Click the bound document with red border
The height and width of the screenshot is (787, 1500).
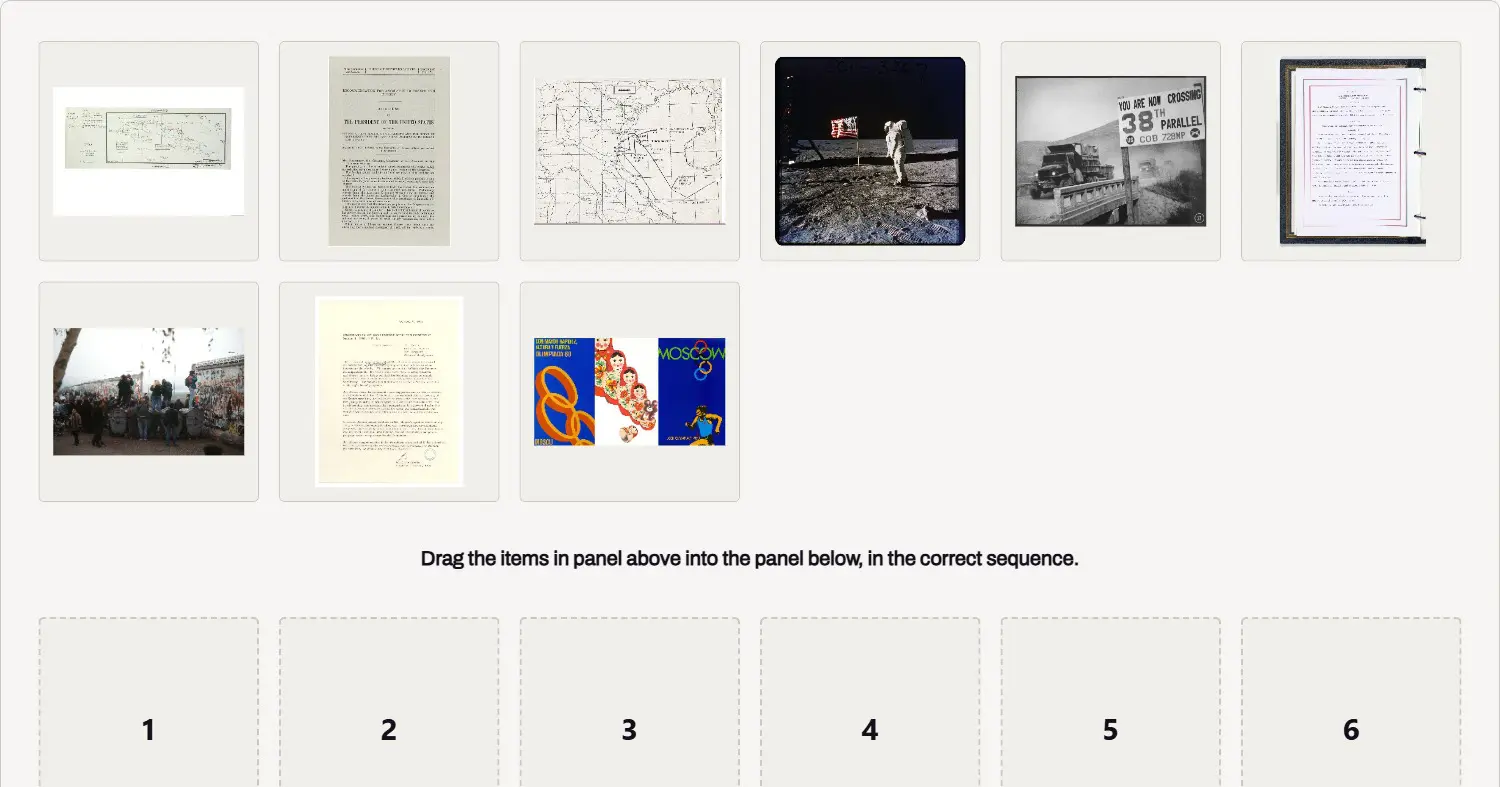tap(1352, 151)
